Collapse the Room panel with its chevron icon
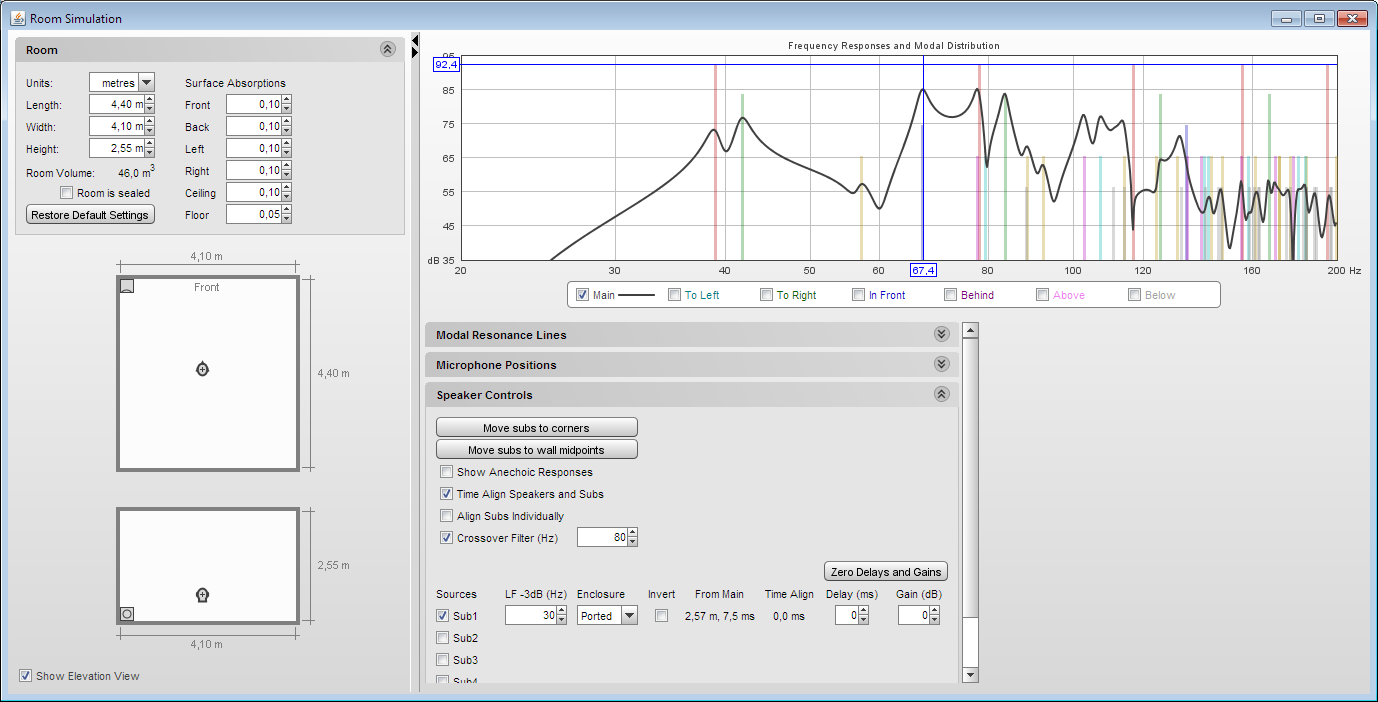This screenshot has width=1378, height=702. click(x=387, y=49)
